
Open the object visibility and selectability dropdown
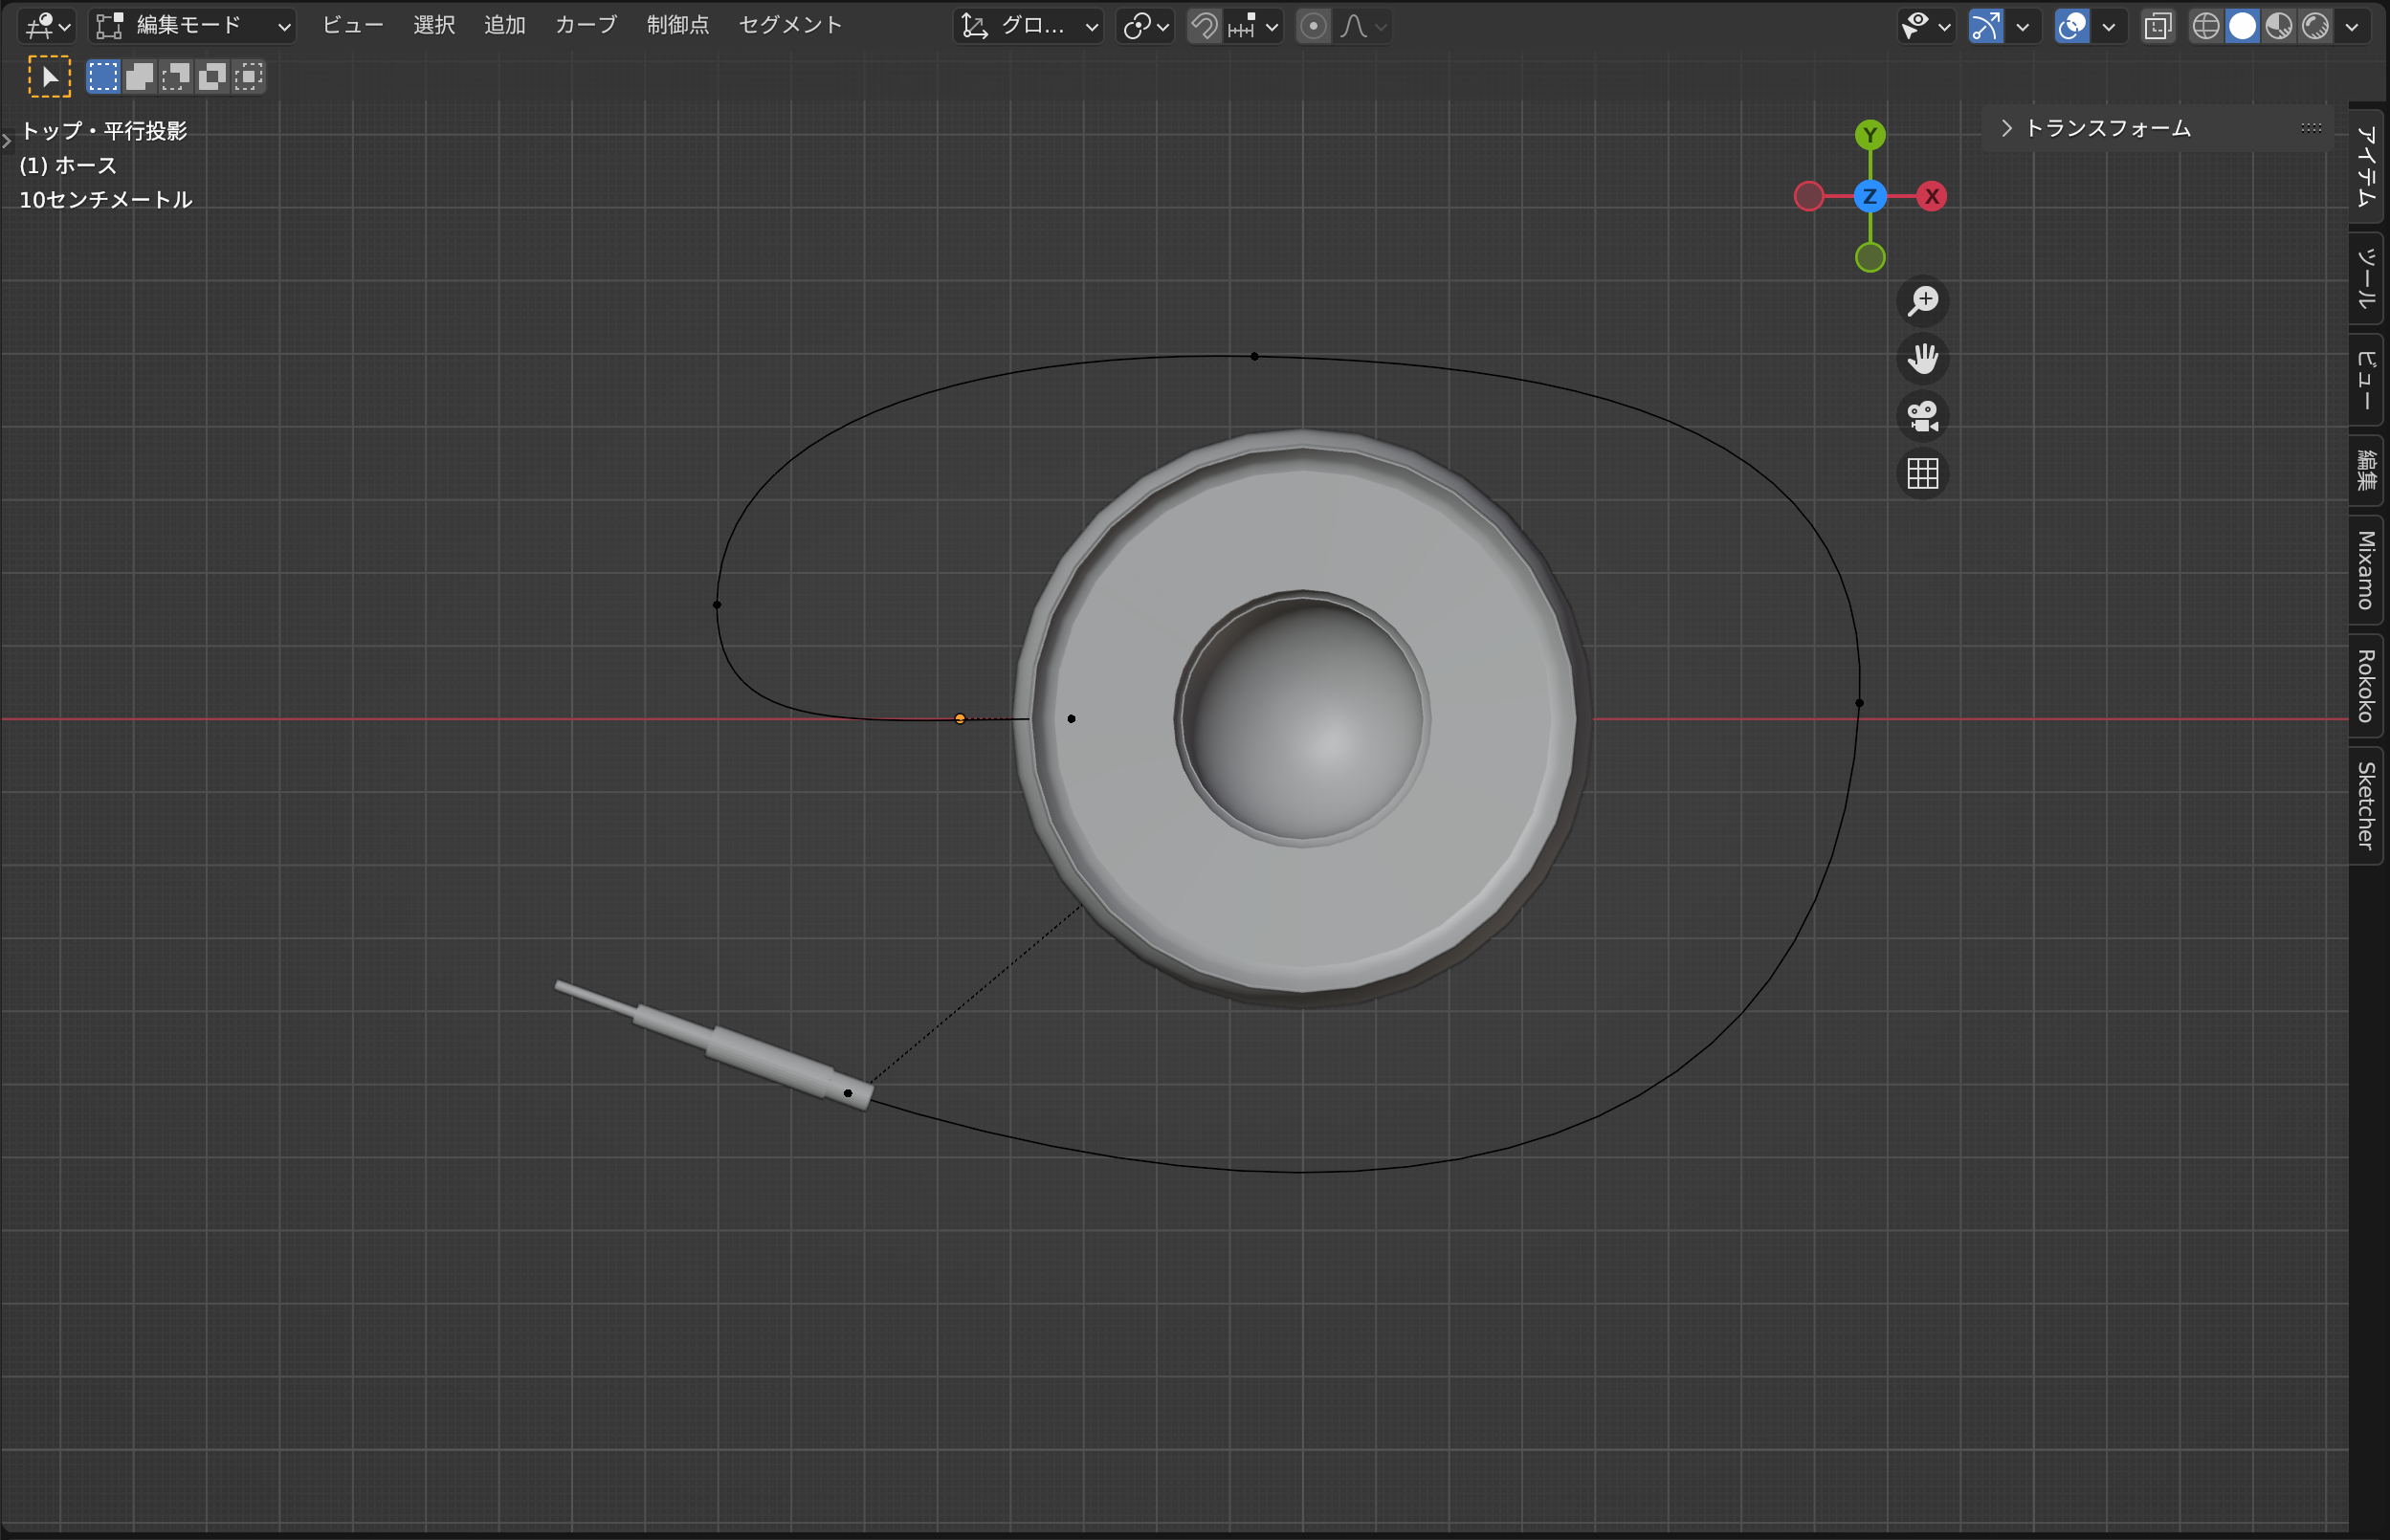pos(1926,26)
